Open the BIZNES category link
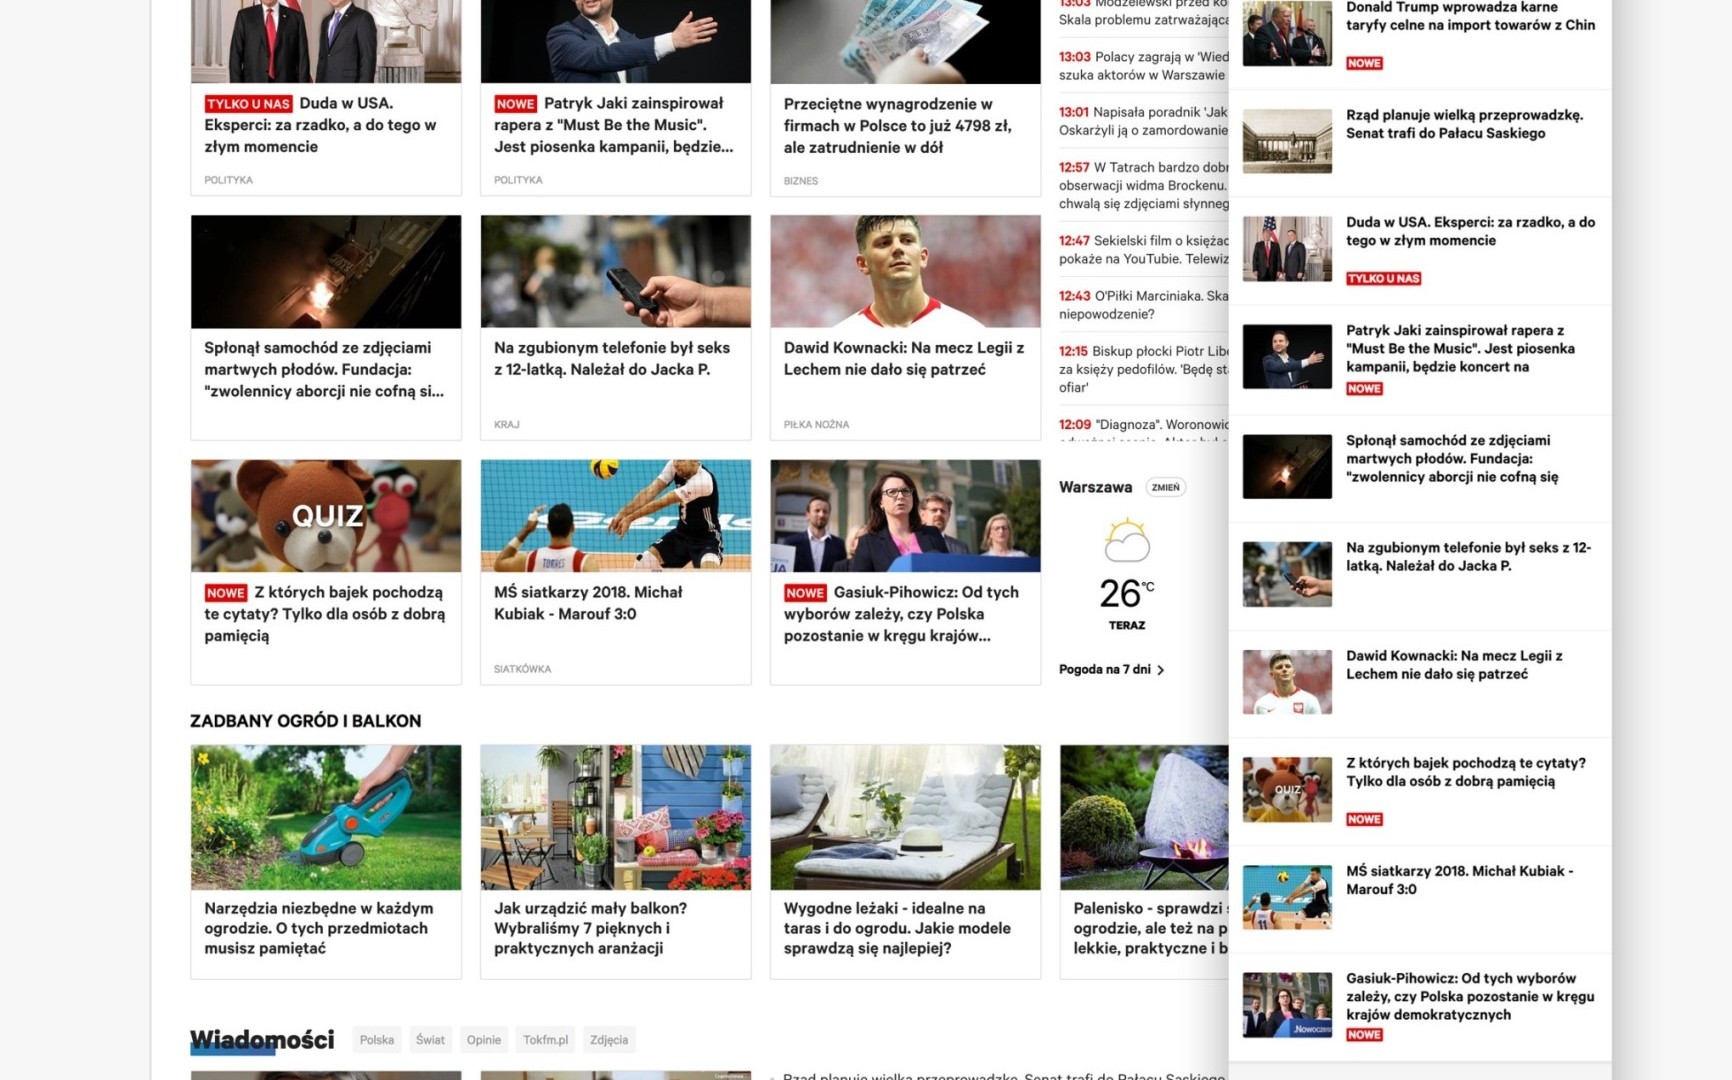The height and width of the screenshot is (1080, 1732). (800, 181)
